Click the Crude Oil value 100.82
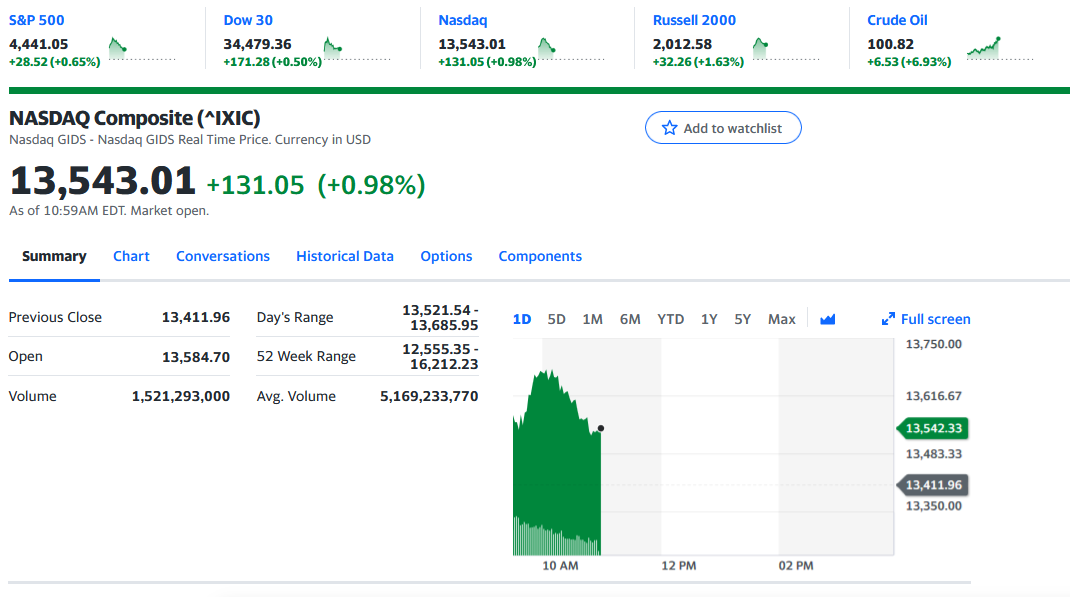The height and width of the screenshot is (597, 1070). coord(891,44)
